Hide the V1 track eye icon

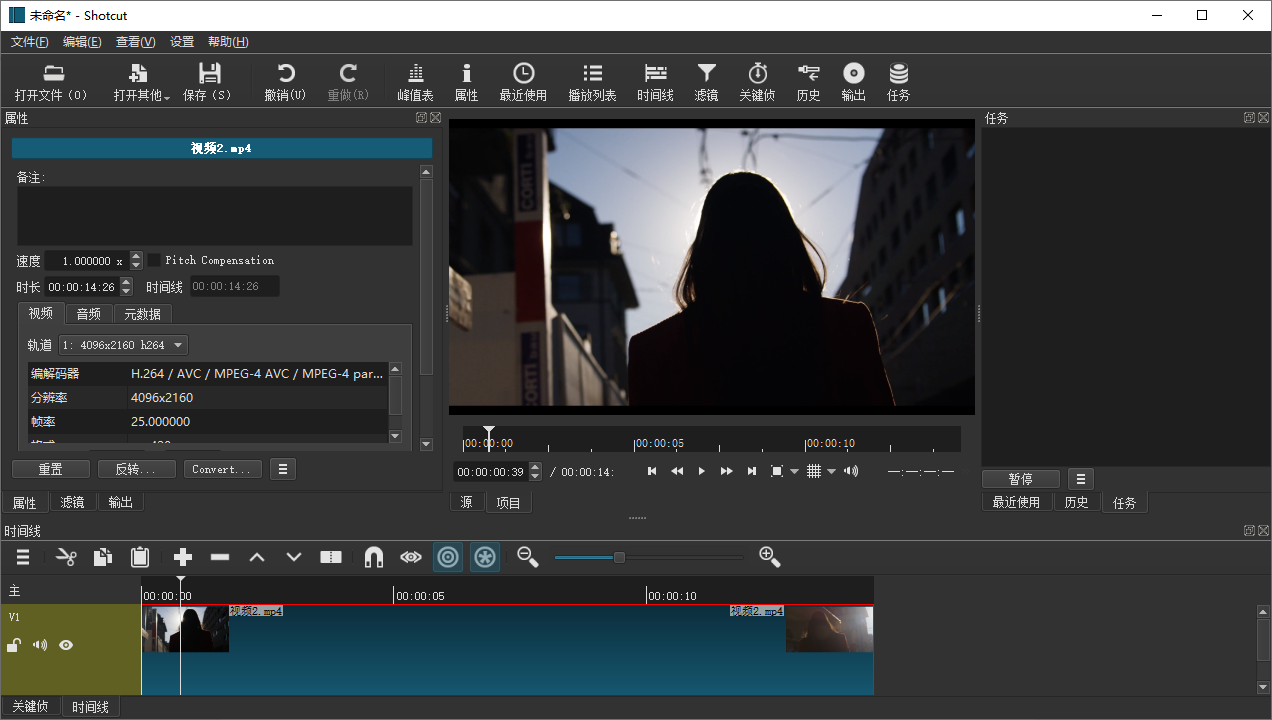point(66,645)
